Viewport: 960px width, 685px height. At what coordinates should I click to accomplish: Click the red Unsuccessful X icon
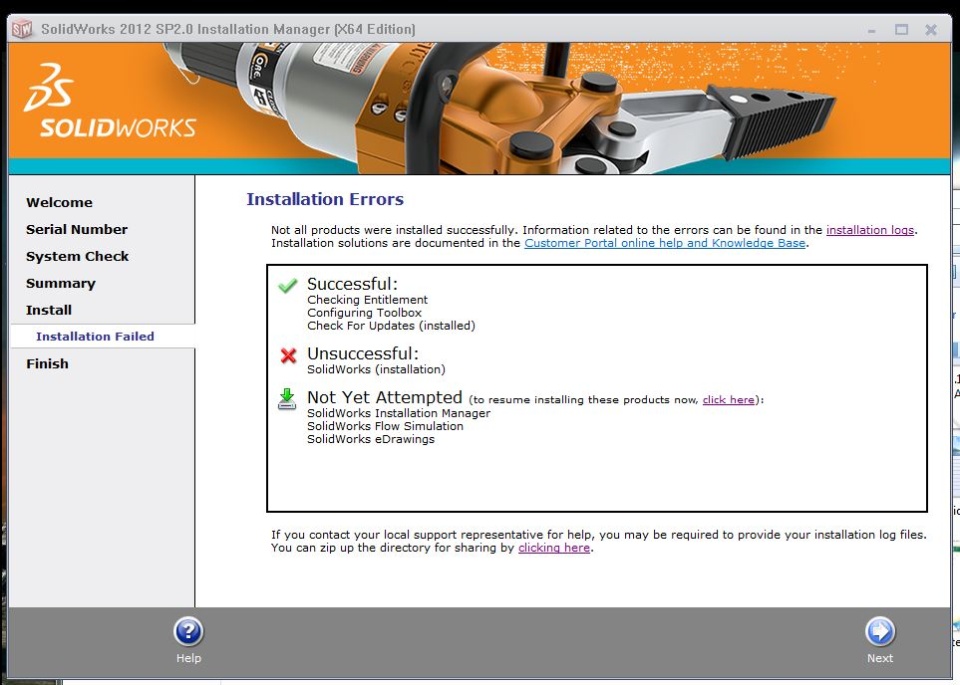click(288, 355)
